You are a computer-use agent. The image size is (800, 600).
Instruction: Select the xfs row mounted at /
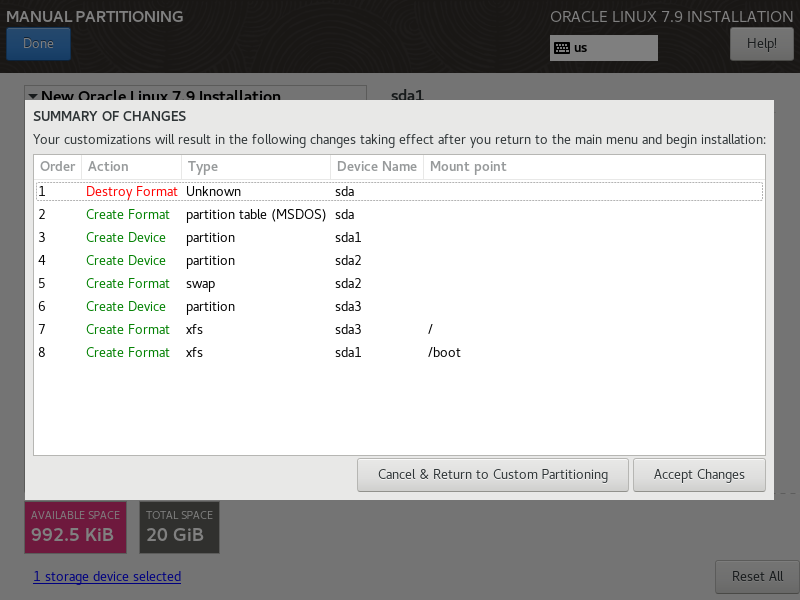(x=399, y=329)
